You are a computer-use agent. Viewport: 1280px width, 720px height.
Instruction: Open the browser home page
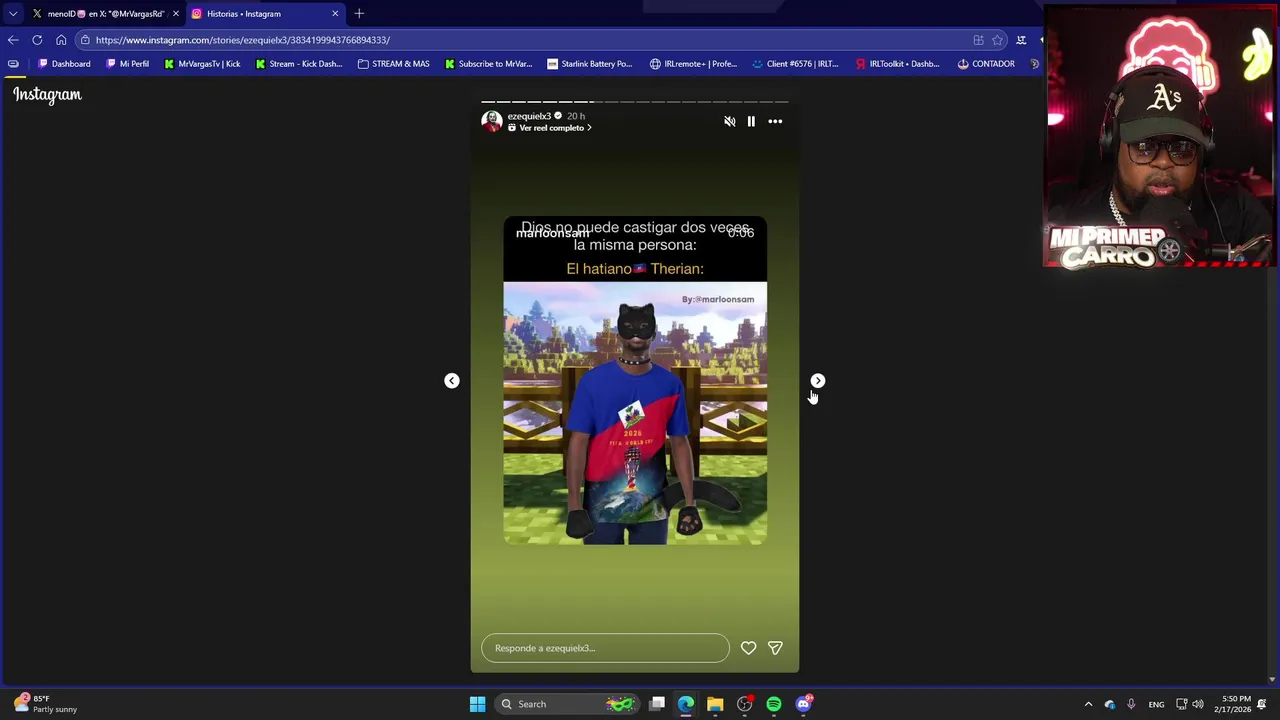[61, 40]
